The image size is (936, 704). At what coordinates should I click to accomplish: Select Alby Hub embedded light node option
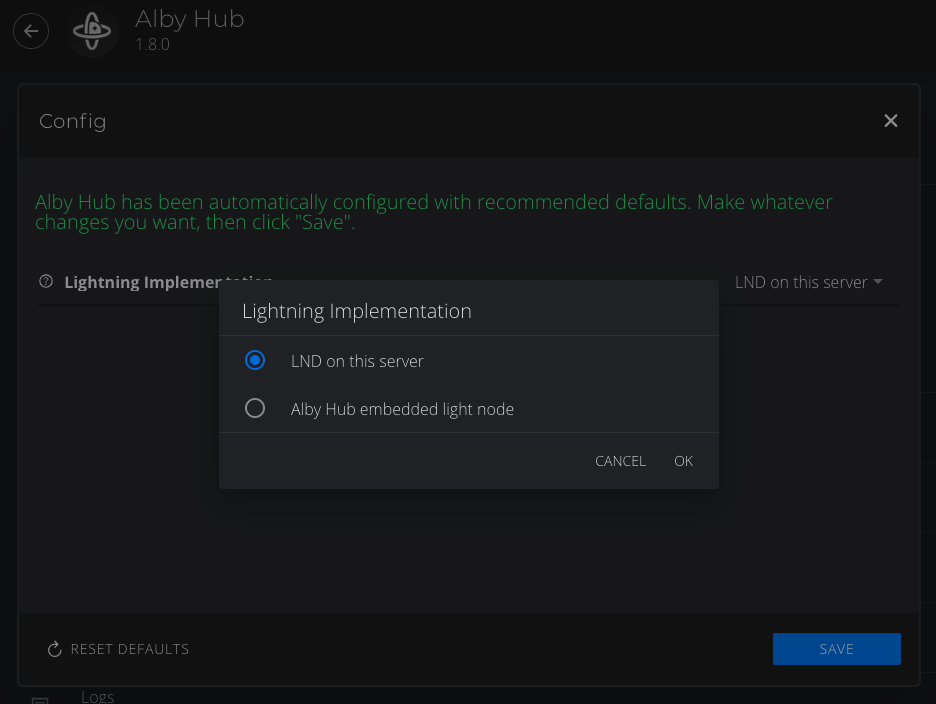(254, 408)
